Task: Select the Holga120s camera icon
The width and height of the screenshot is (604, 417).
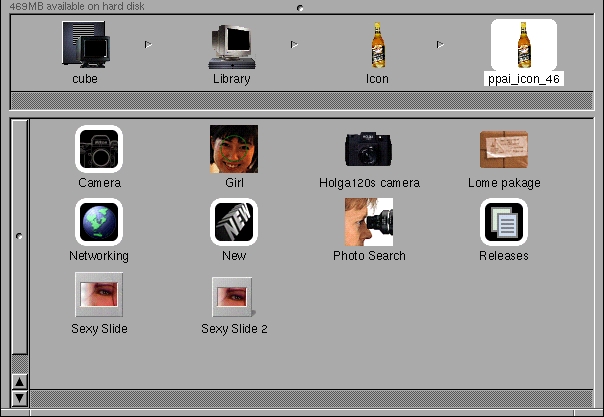Action: tap(369, 149)
